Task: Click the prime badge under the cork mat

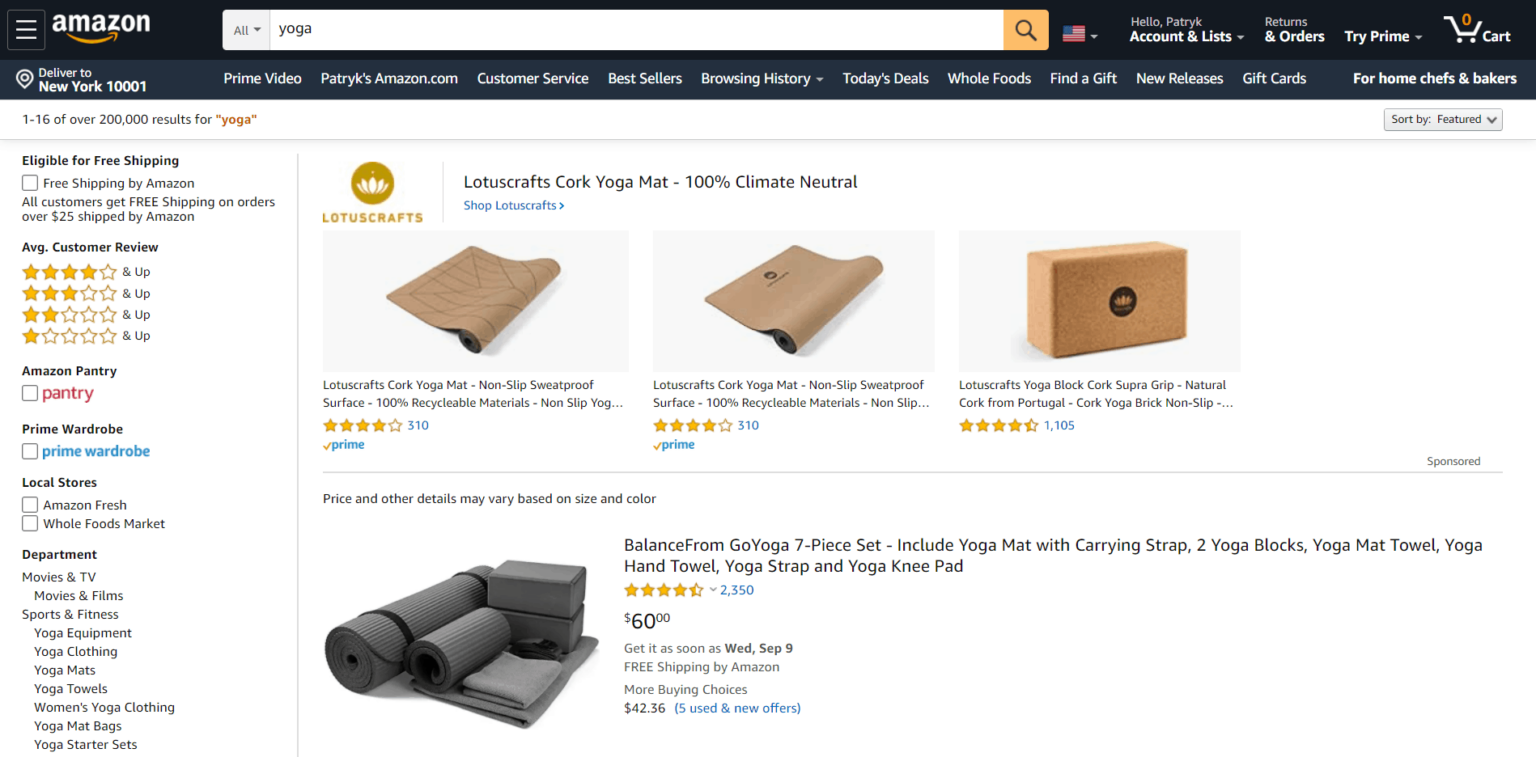Action: click(x=343, y=444)
